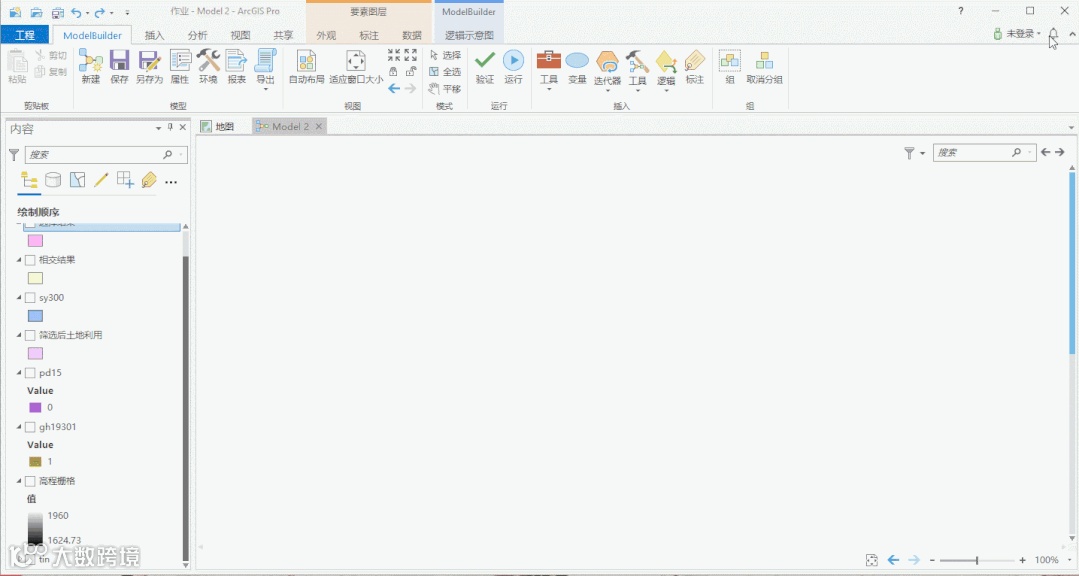
Task: Collapse the sy300 layer legend
Action: click(19, 298)
